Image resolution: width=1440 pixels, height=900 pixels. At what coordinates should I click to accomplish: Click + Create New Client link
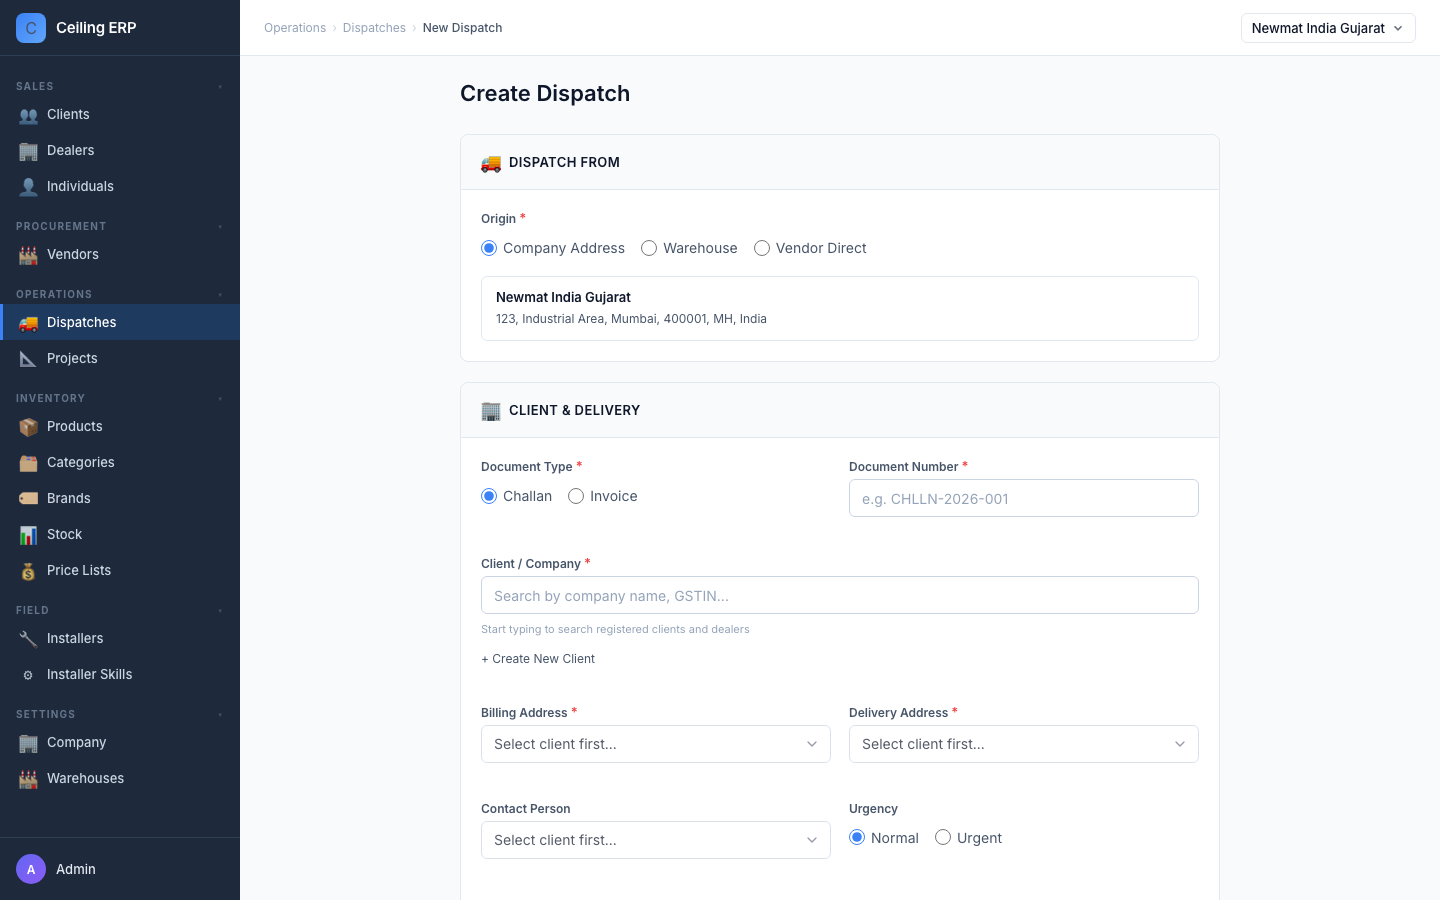tap(538, 659)
